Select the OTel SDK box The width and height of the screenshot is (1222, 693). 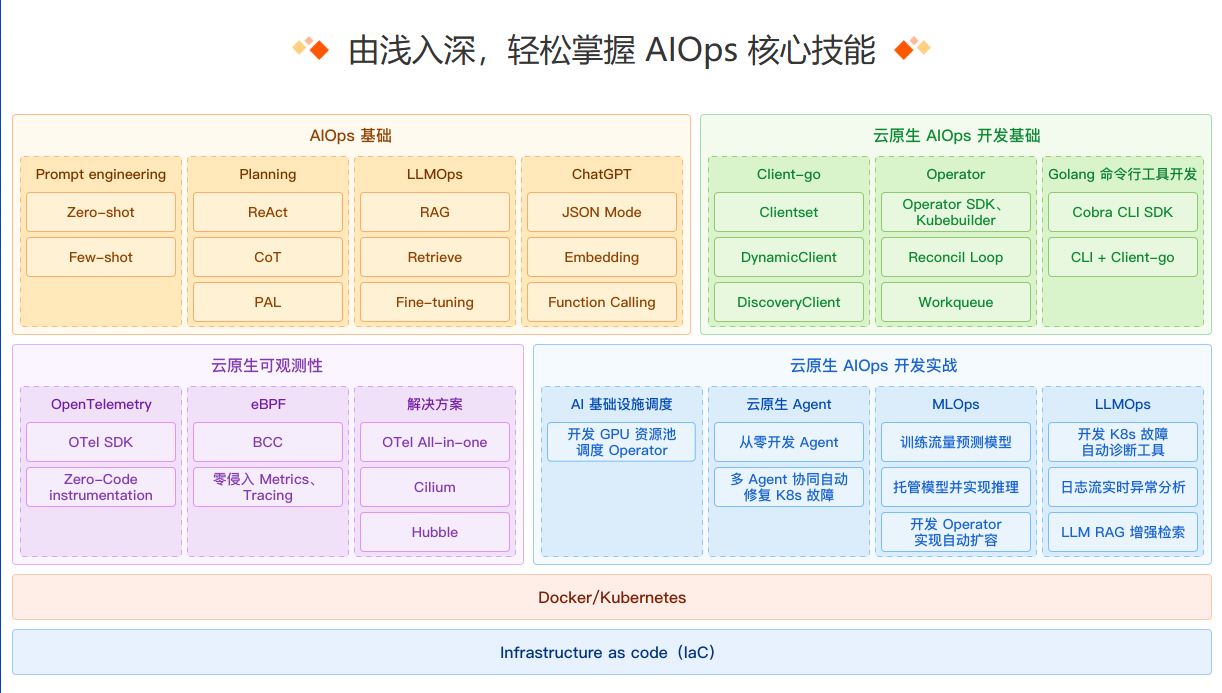point(101,442)
